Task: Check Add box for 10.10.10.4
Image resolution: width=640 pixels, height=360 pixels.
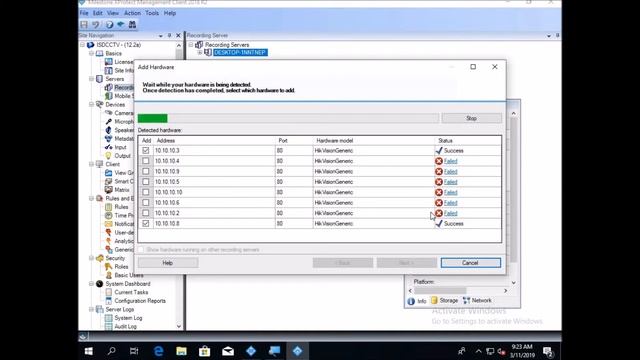Action: point(146,161)
